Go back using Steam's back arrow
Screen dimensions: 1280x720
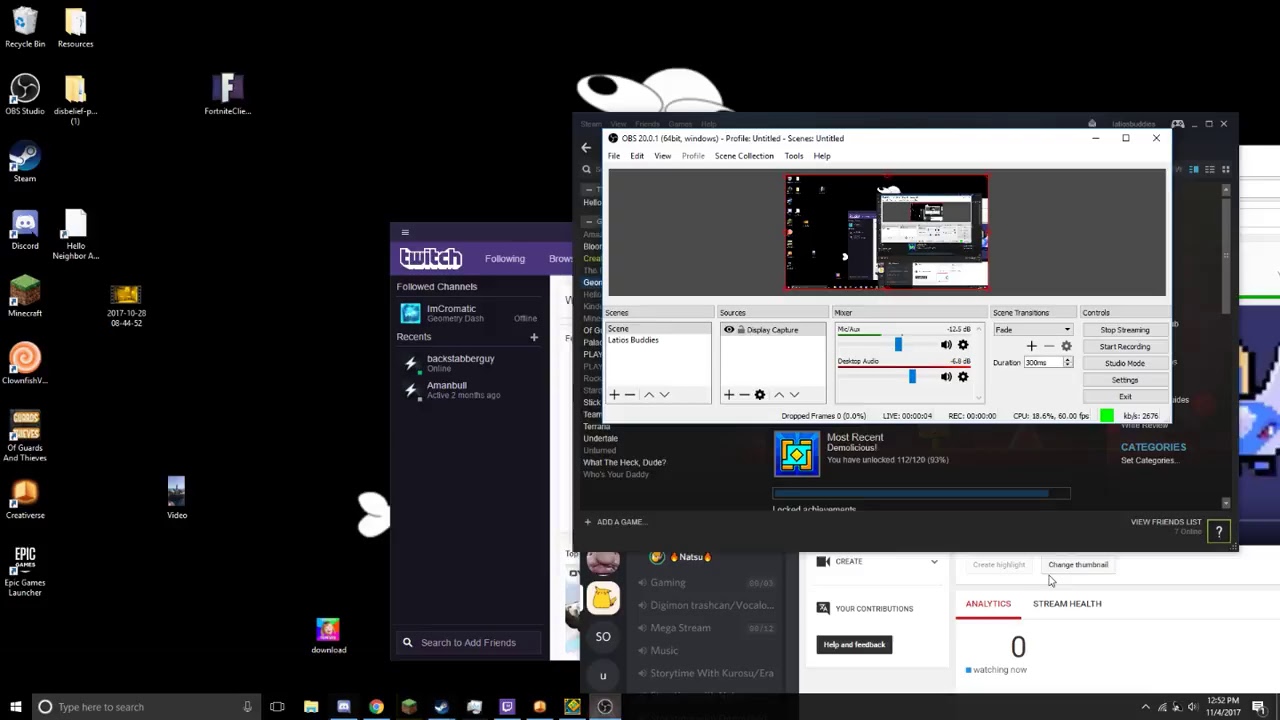point(586,148)
